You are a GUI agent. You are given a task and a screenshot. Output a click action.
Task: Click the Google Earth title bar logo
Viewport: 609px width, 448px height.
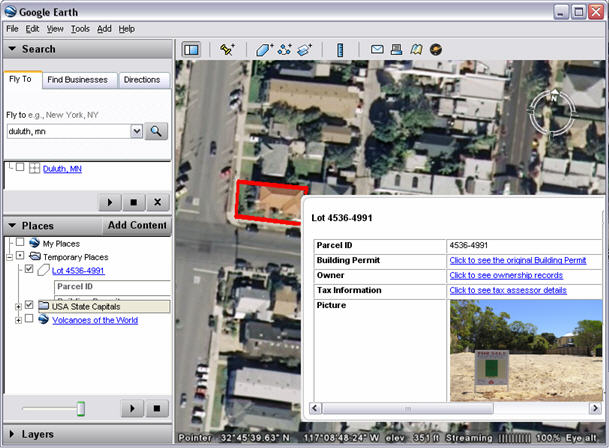[x=10, y=12]
